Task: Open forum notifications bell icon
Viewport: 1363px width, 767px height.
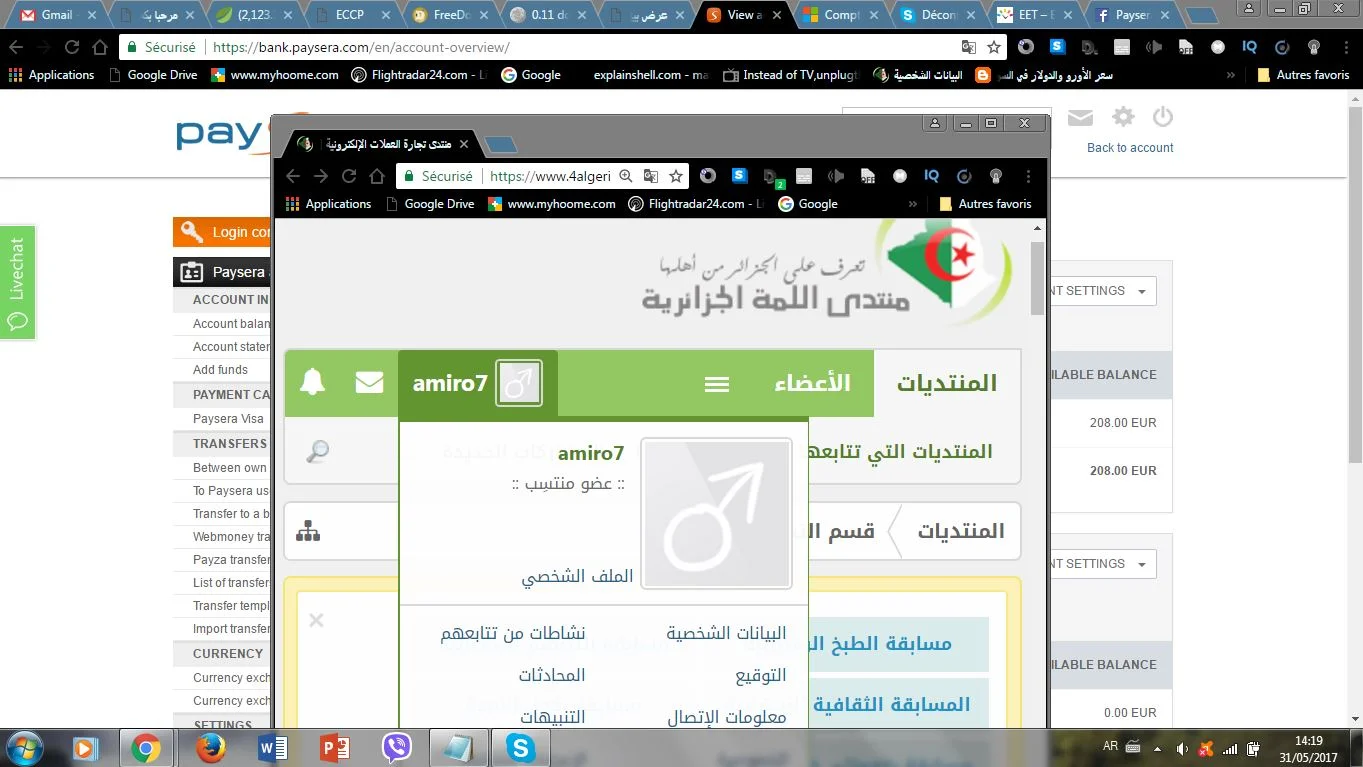Action: click(313, 382)
